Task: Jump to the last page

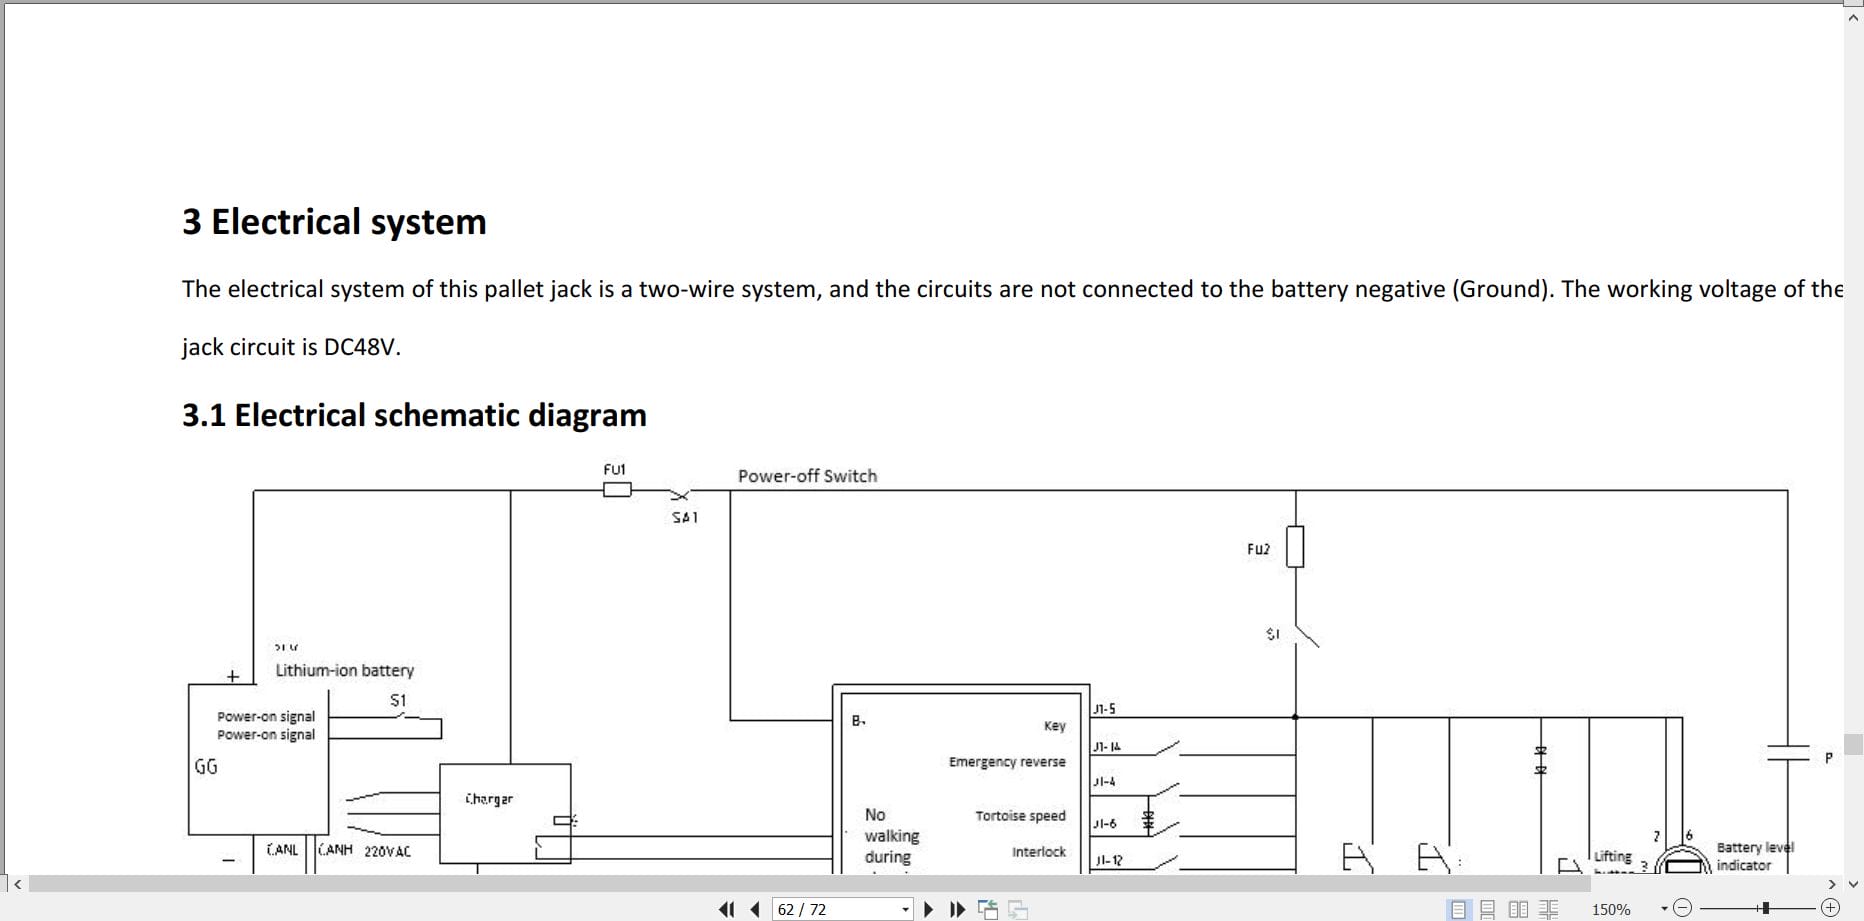Action: pyautogui.click(x=957, y=909)
